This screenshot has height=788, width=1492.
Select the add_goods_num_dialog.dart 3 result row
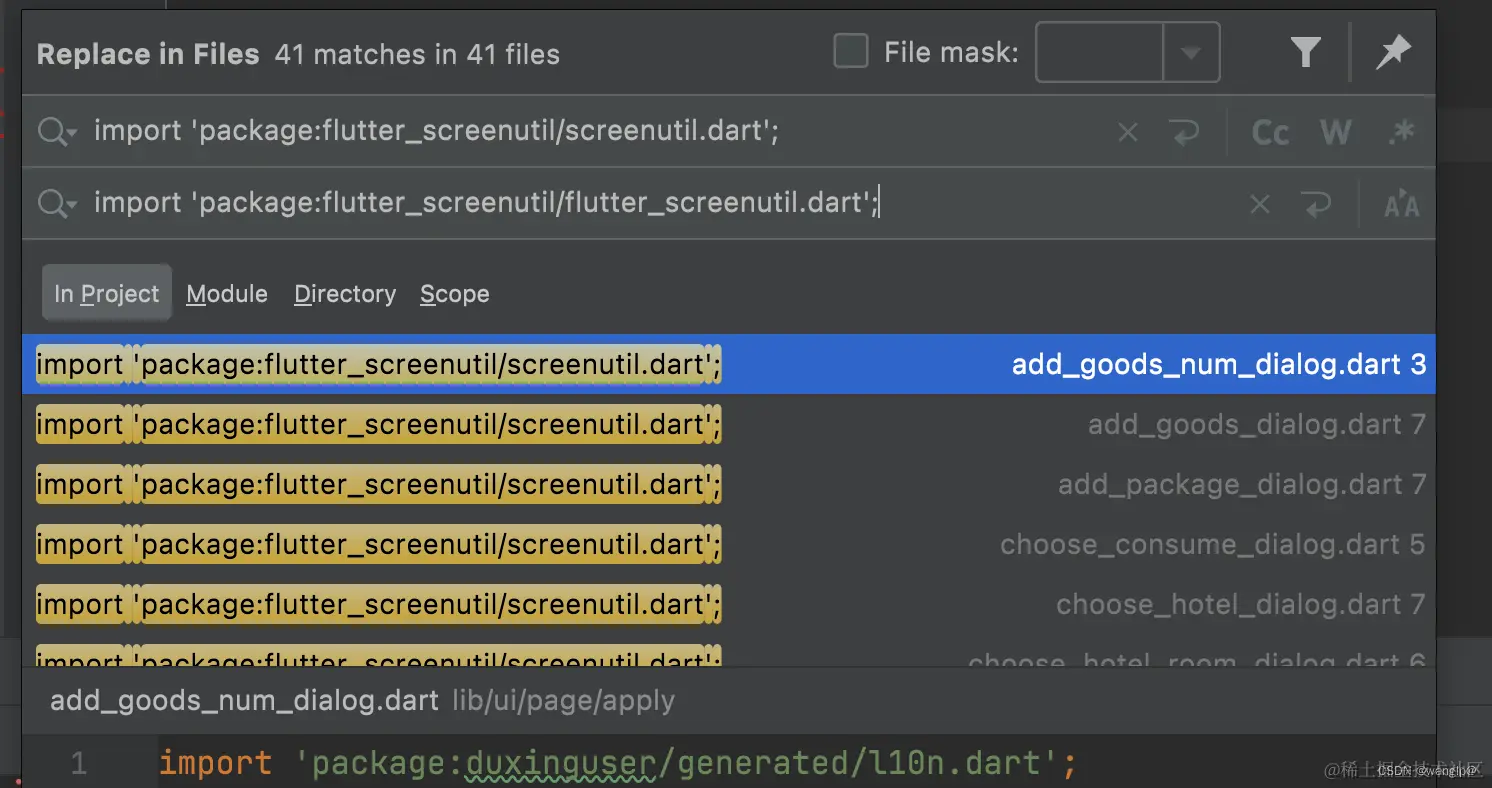pos(729,364)
